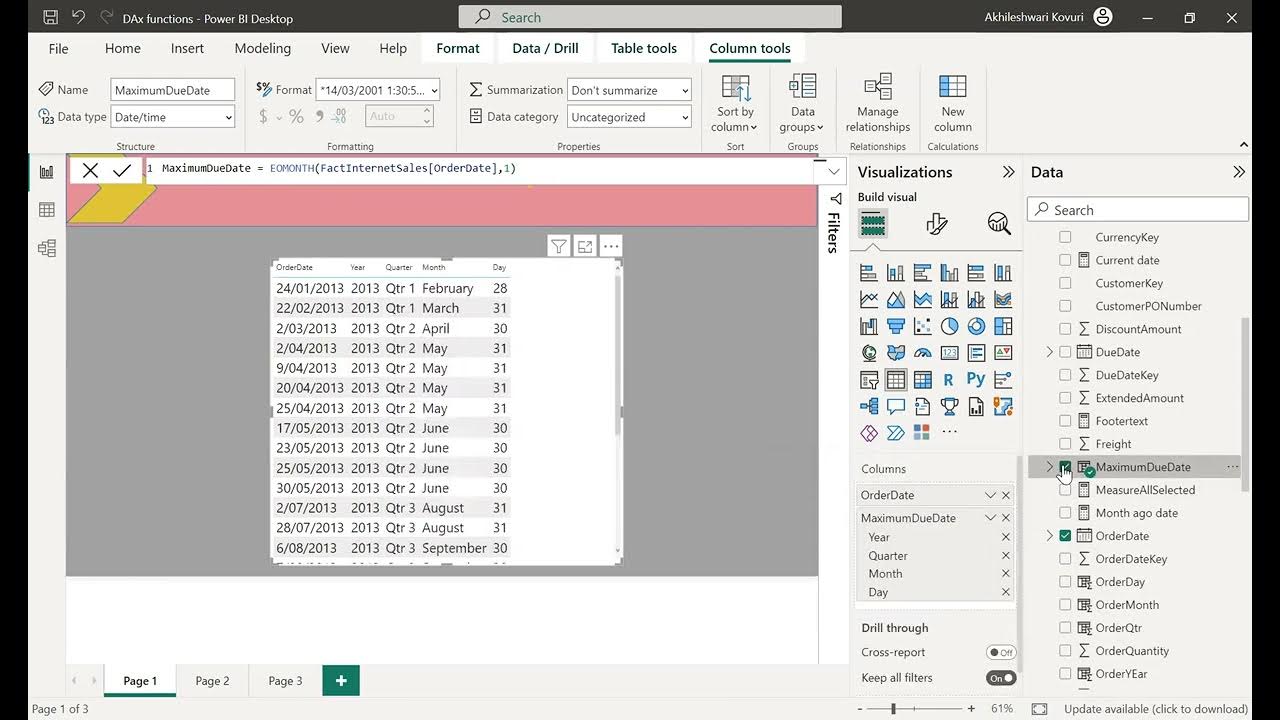The image size is (1280, 720).
Task: Expand the Sort by column menu
Action: [735, 104]
